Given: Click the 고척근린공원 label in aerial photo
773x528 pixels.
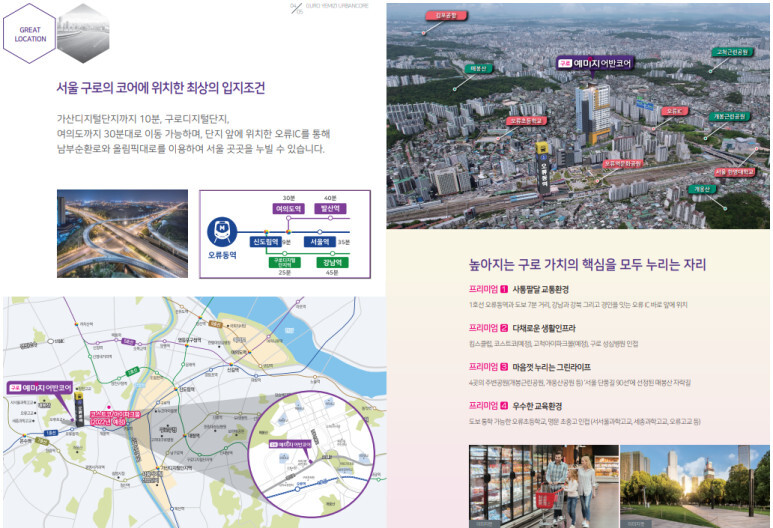Looking at the screenshot, I should pos(732,52).
